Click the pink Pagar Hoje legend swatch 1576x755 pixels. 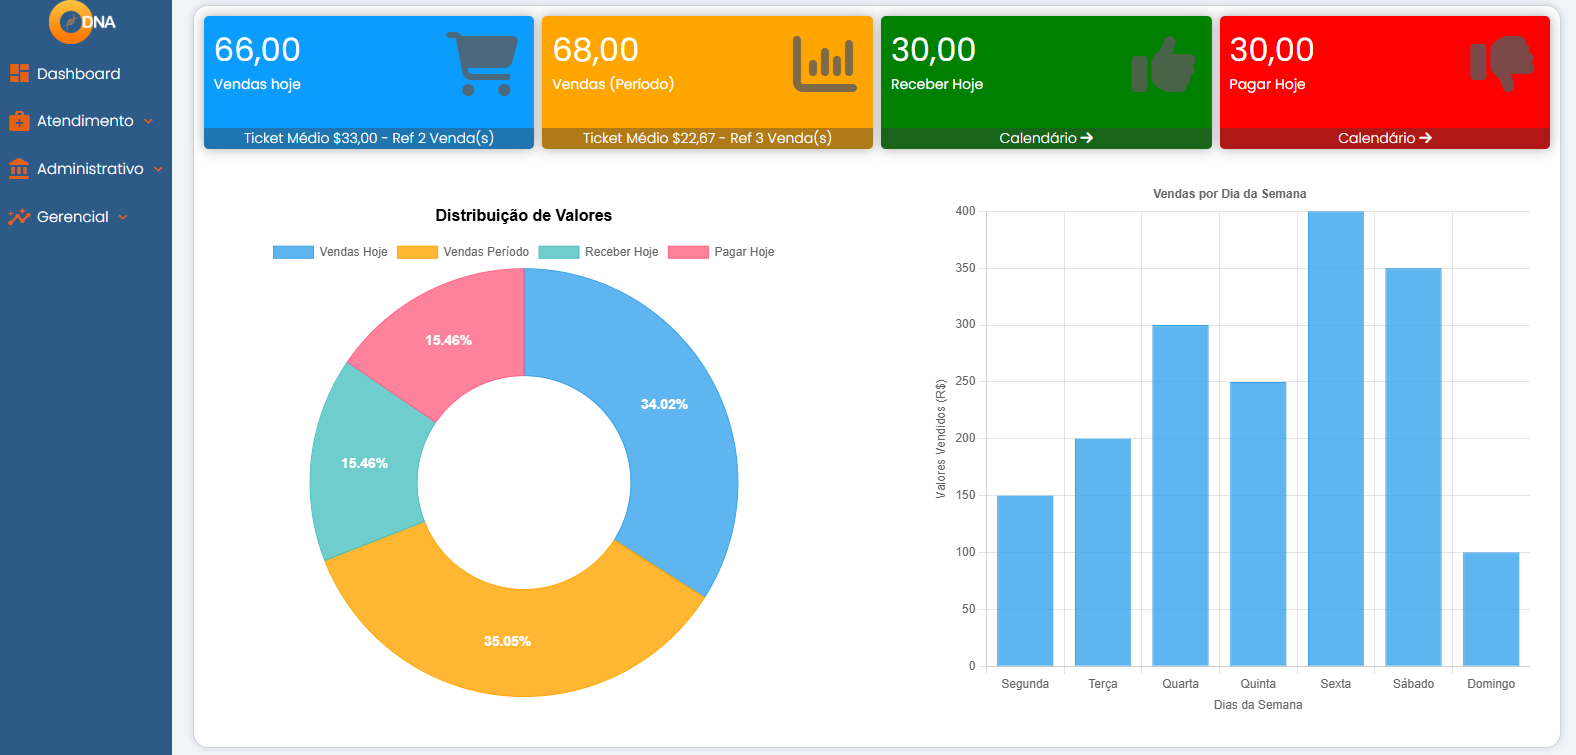tap(688, 252)
